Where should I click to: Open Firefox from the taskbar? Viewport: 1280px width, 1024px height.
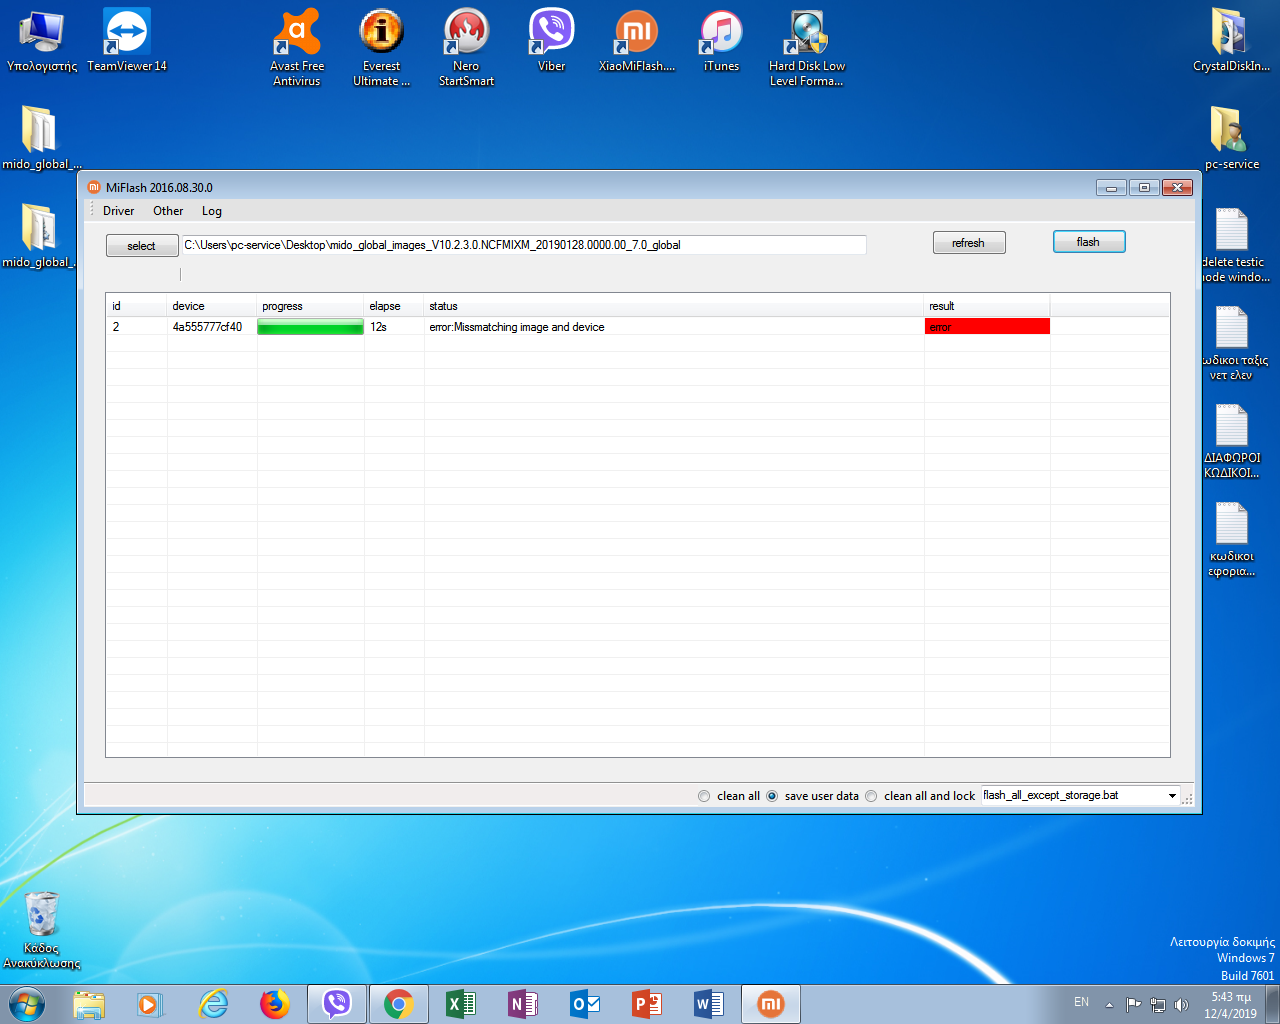click(x=275, y=1004)
